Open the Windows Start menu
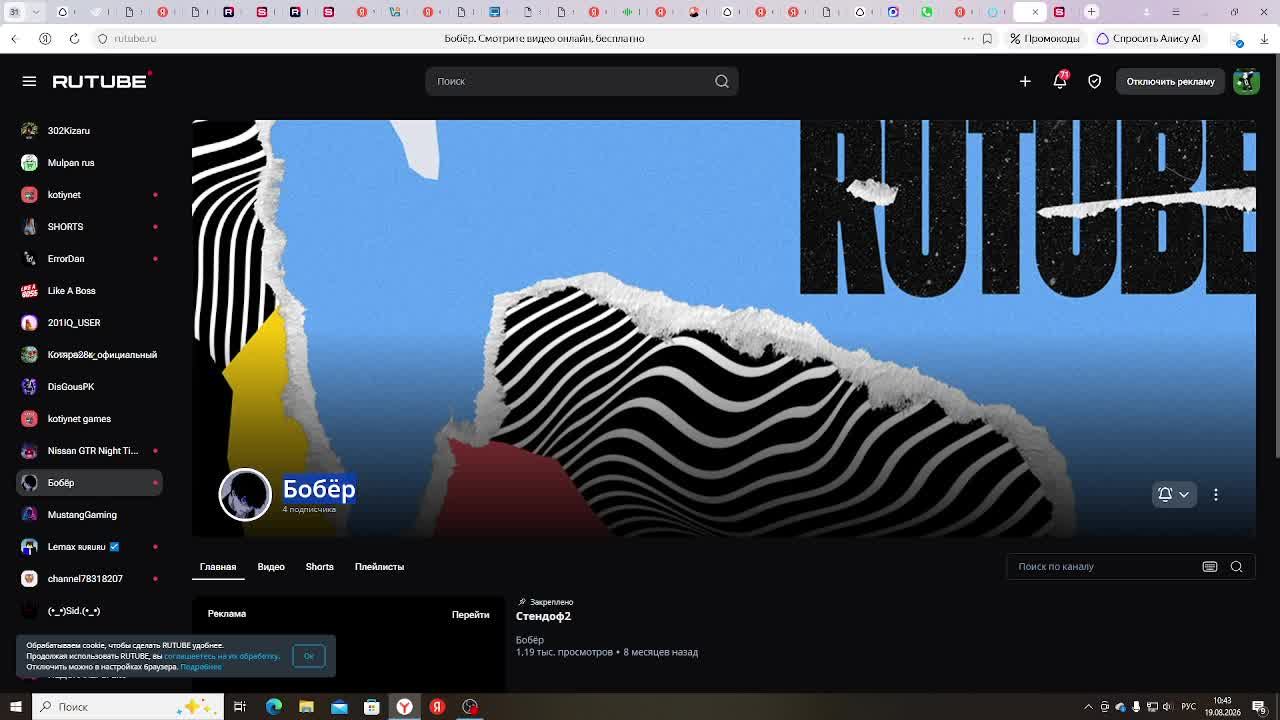The height and width of the screenshot is (720, 1280). 15,707
